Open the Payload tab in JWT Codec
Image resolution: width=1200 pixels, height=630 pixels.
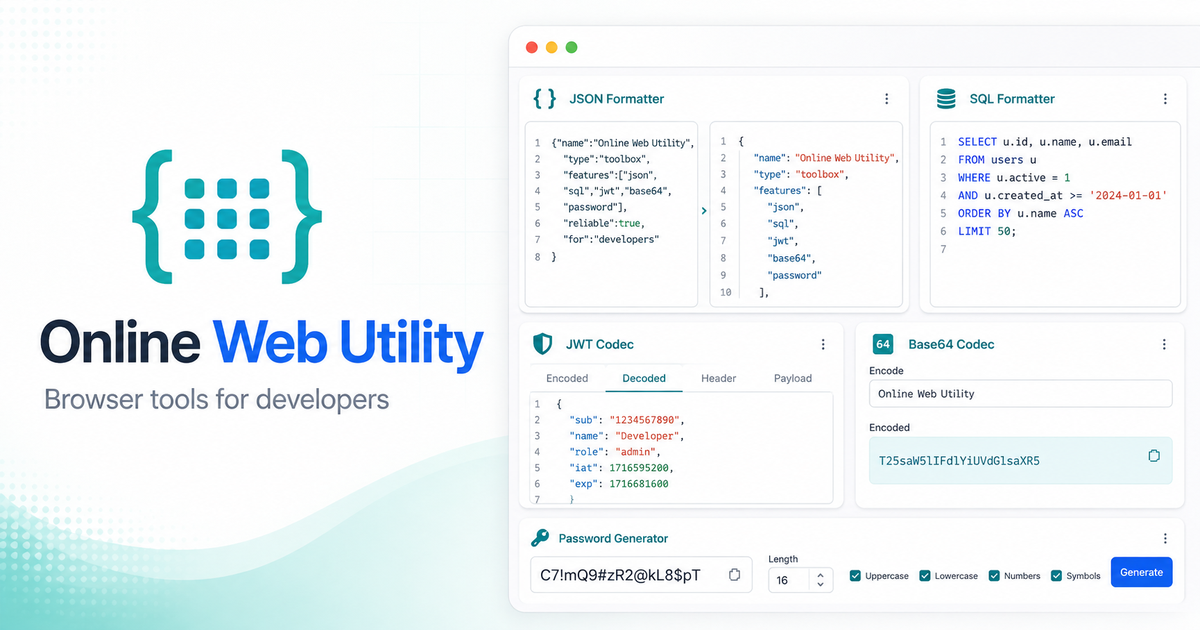(793, 378)
